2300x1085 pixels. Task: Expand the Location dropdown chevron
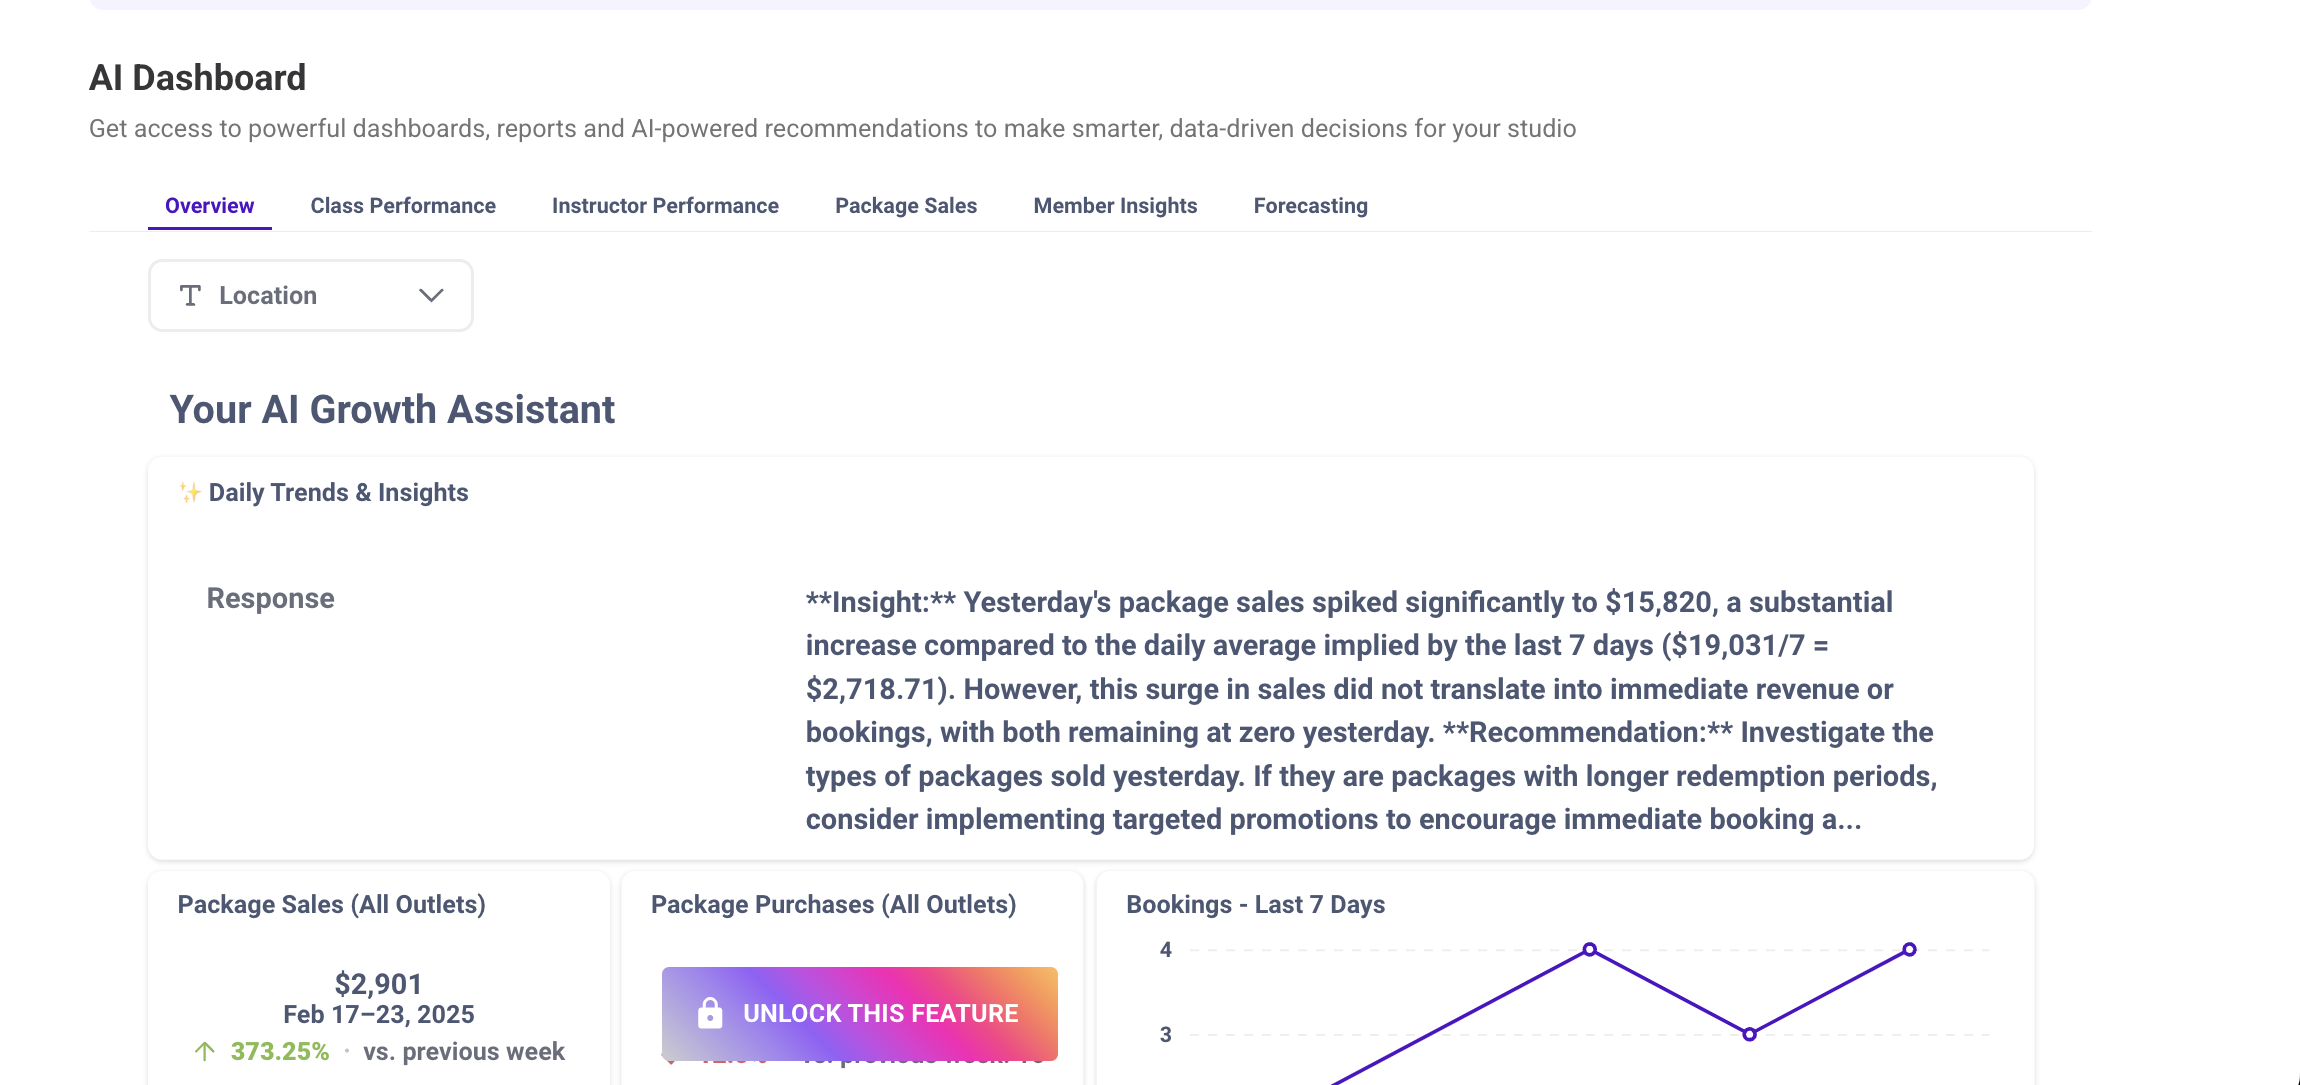pyautogui.click(x=431, y=296)
